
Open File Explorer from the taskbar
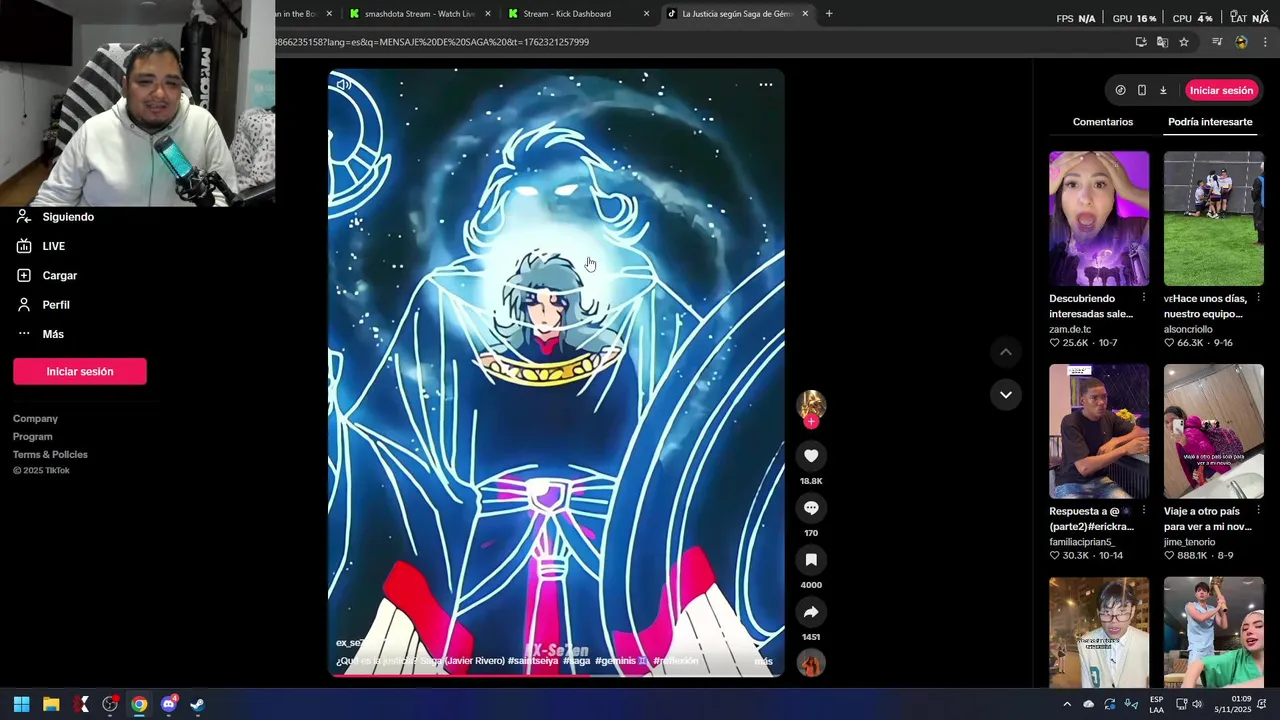click(x=51, y=704)
